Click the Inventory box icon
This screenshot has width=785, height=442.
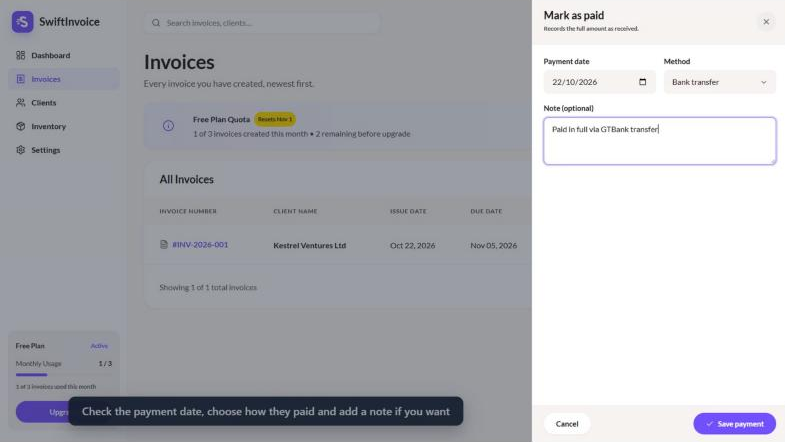point(21,126)
